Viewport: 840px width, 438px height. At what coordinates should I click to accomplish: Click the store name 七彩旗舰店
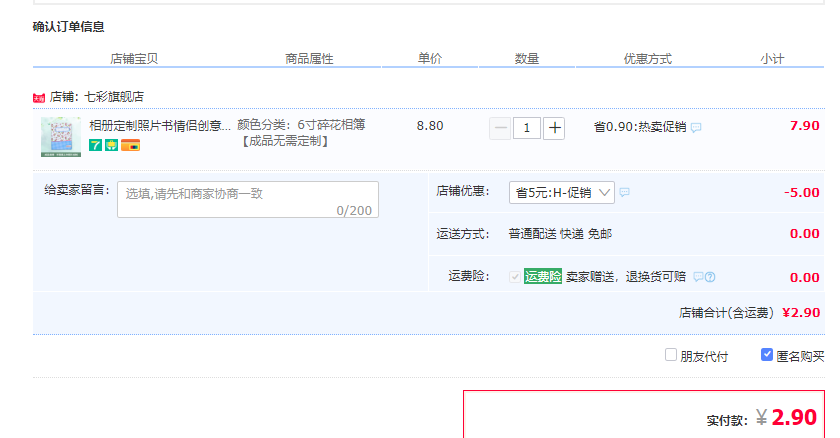coord(114,97)
